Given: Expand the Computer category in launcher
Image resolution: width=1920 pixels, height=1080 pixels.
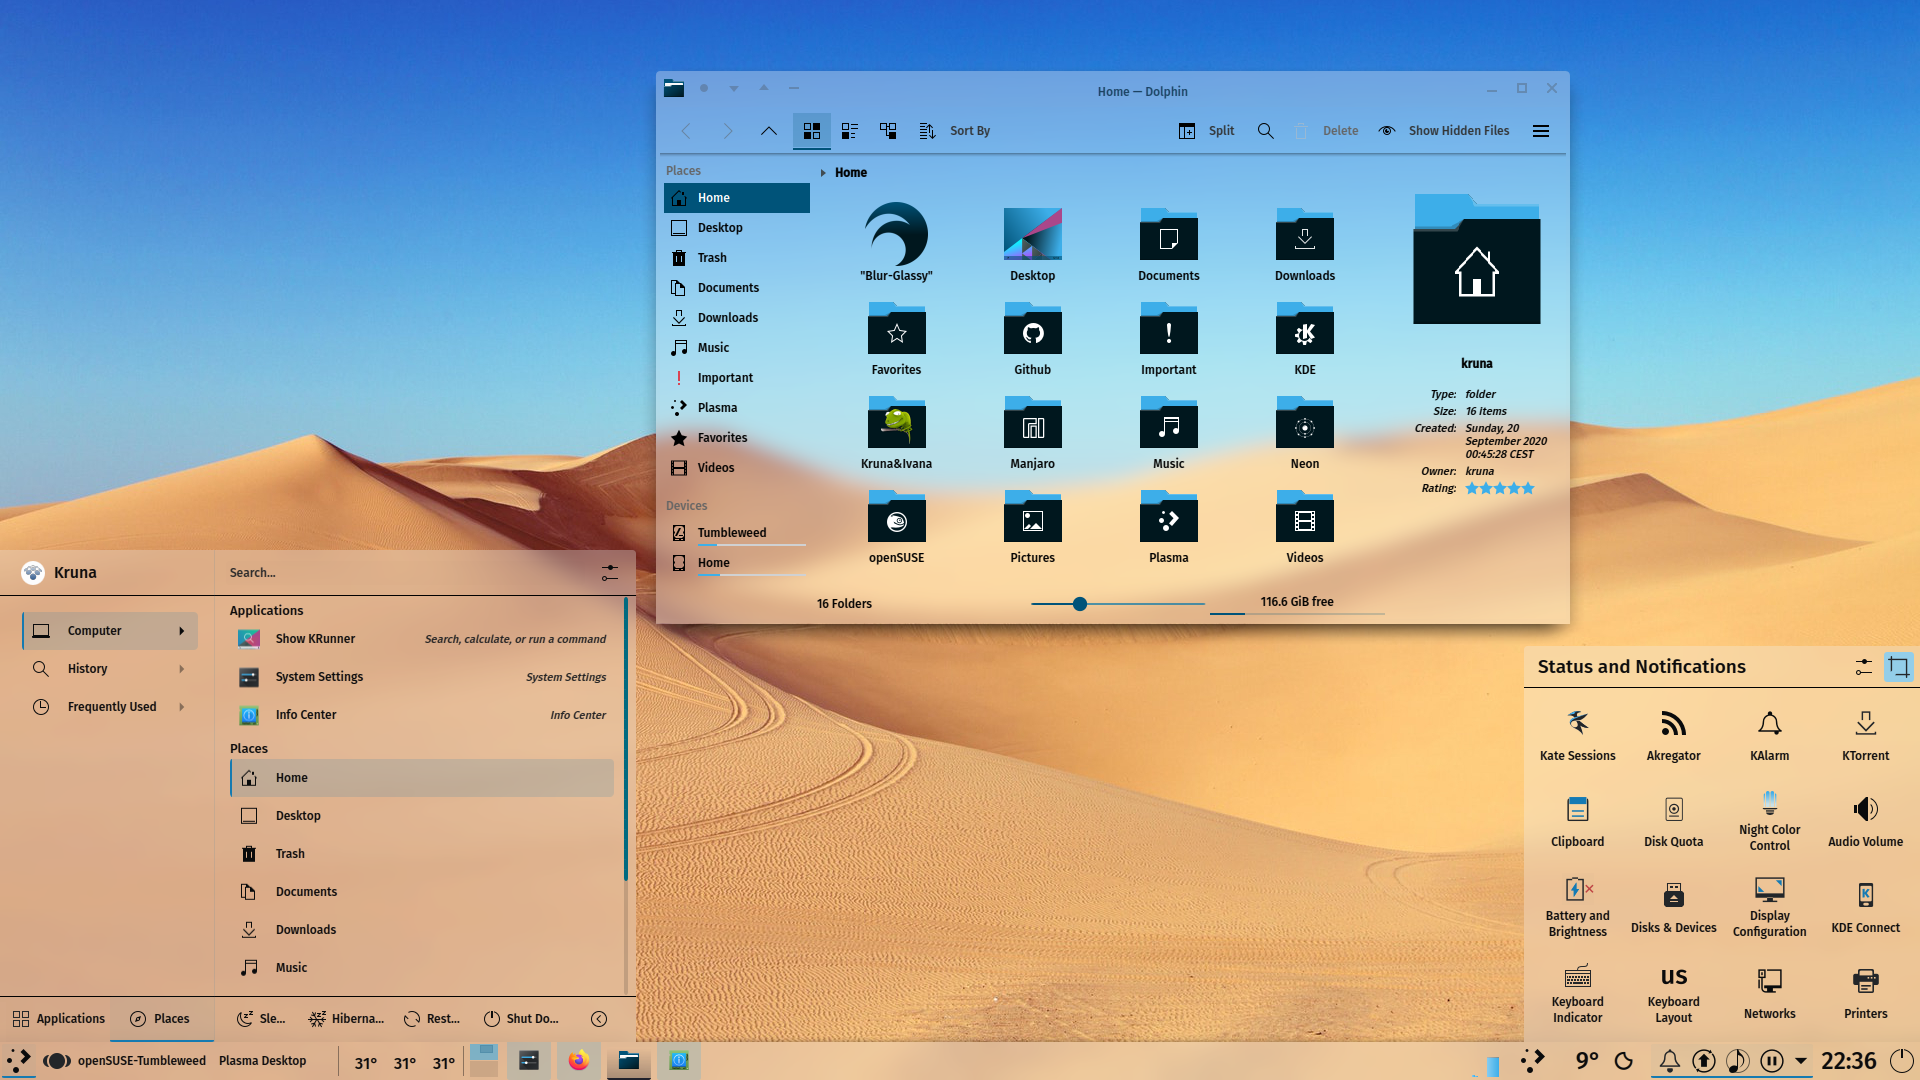Looking at the screenshot, I should click(110, 631).
